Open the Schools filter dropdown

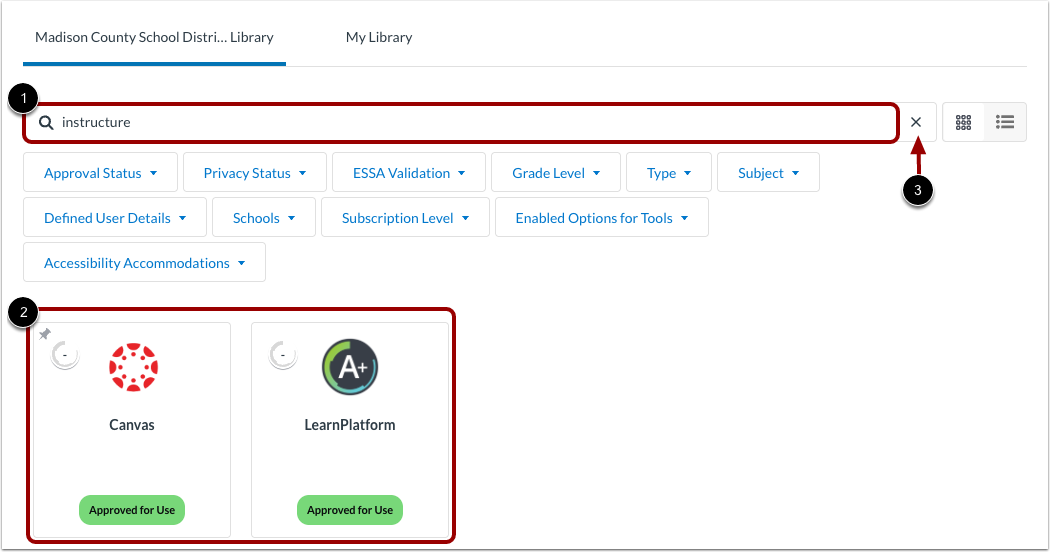[x=264, y=218]
